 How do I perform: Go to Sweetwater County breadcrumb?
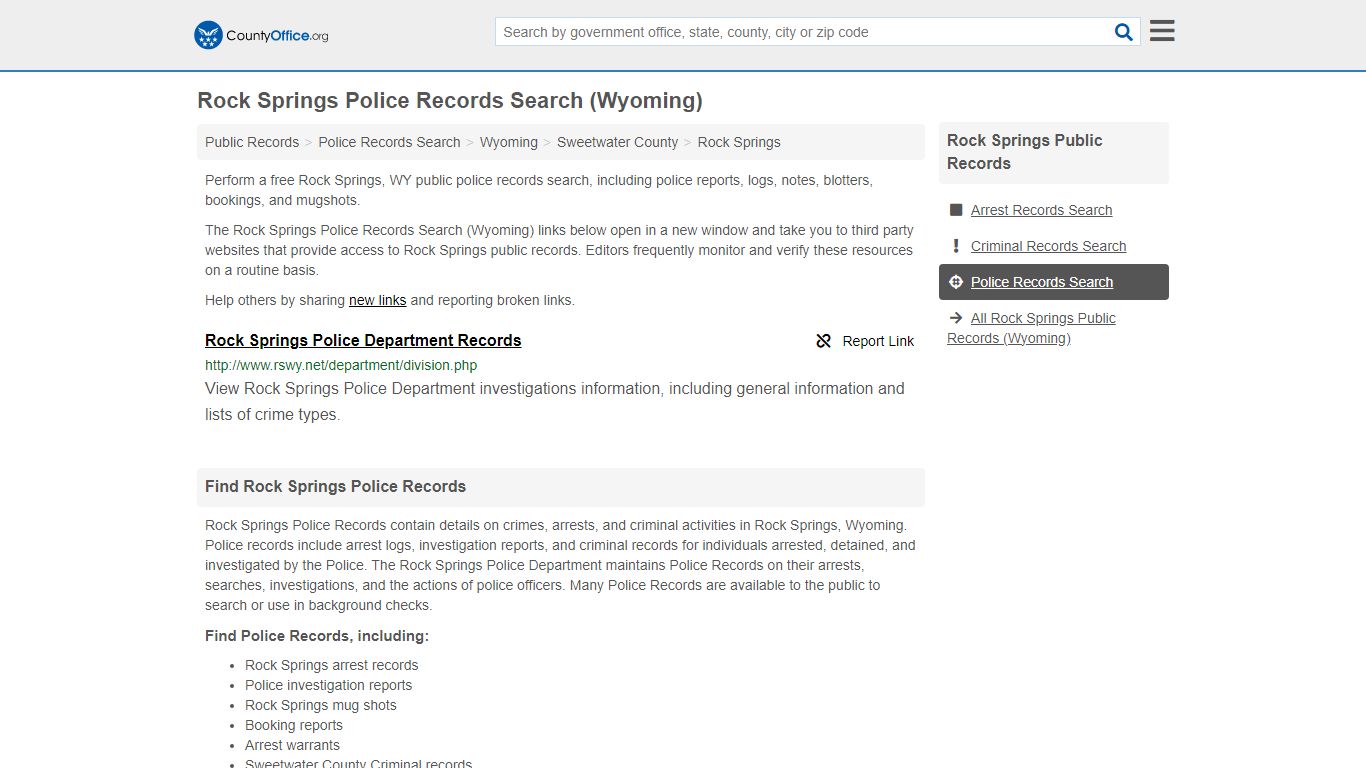617,142
